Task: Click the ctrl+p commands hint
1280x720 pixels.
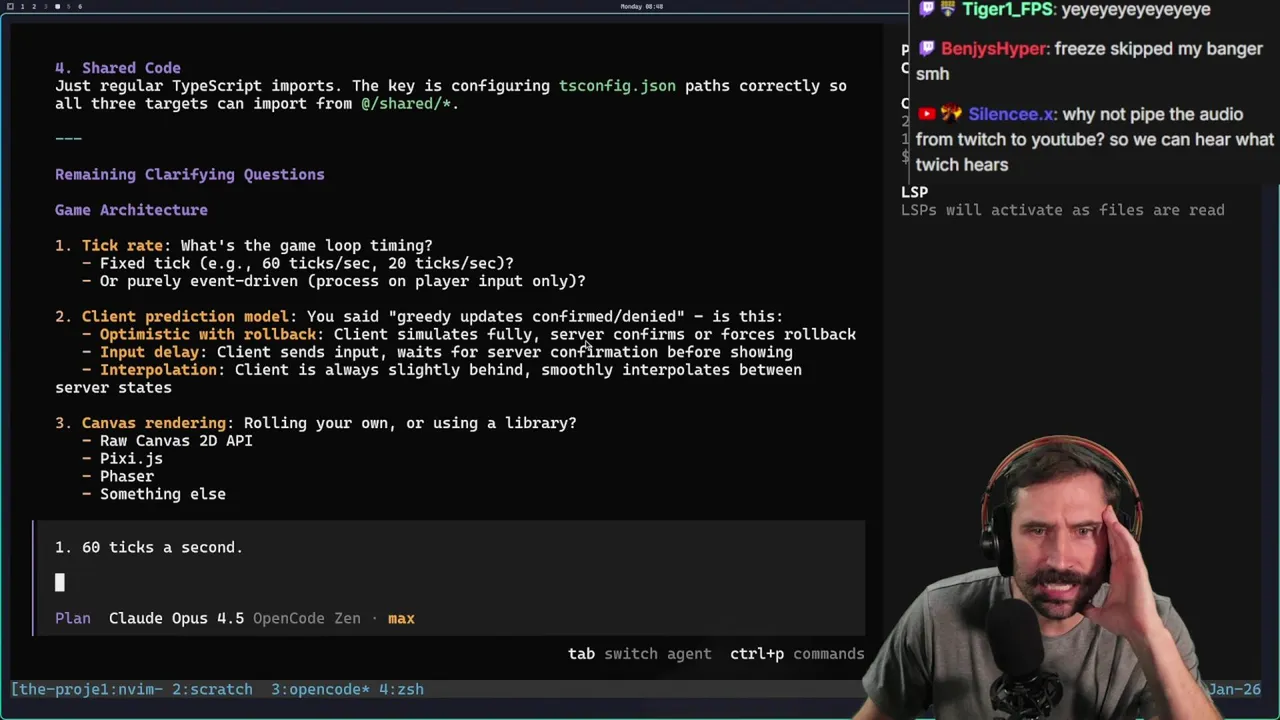Action: 797,654
